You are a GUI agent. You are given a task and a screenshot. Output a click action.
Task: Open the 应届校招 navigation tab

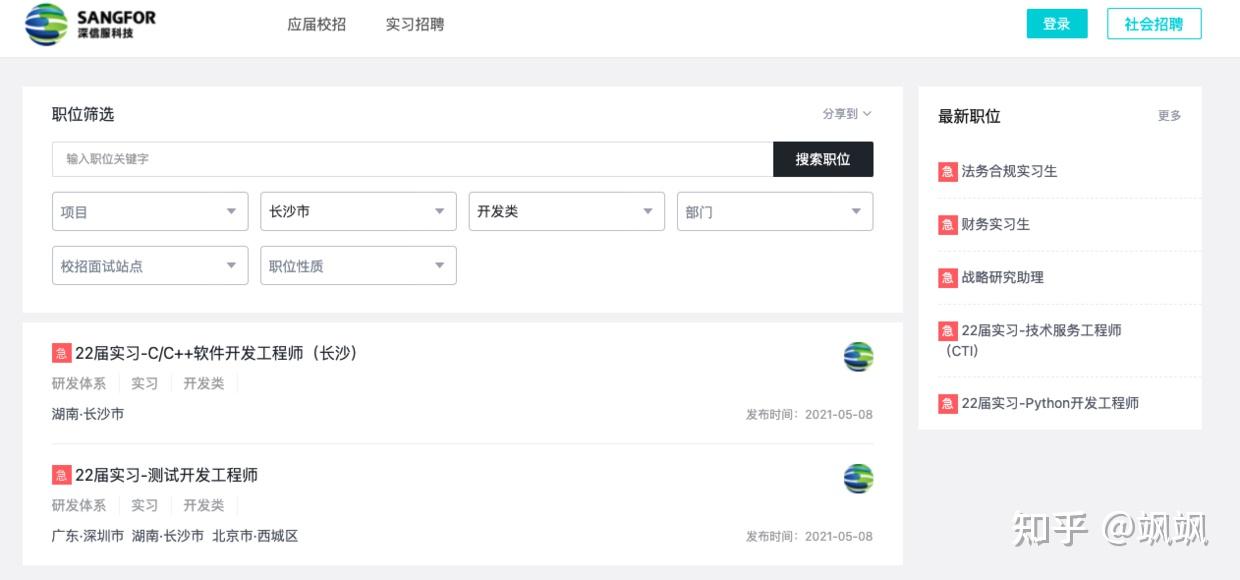(x=316, y=24)
